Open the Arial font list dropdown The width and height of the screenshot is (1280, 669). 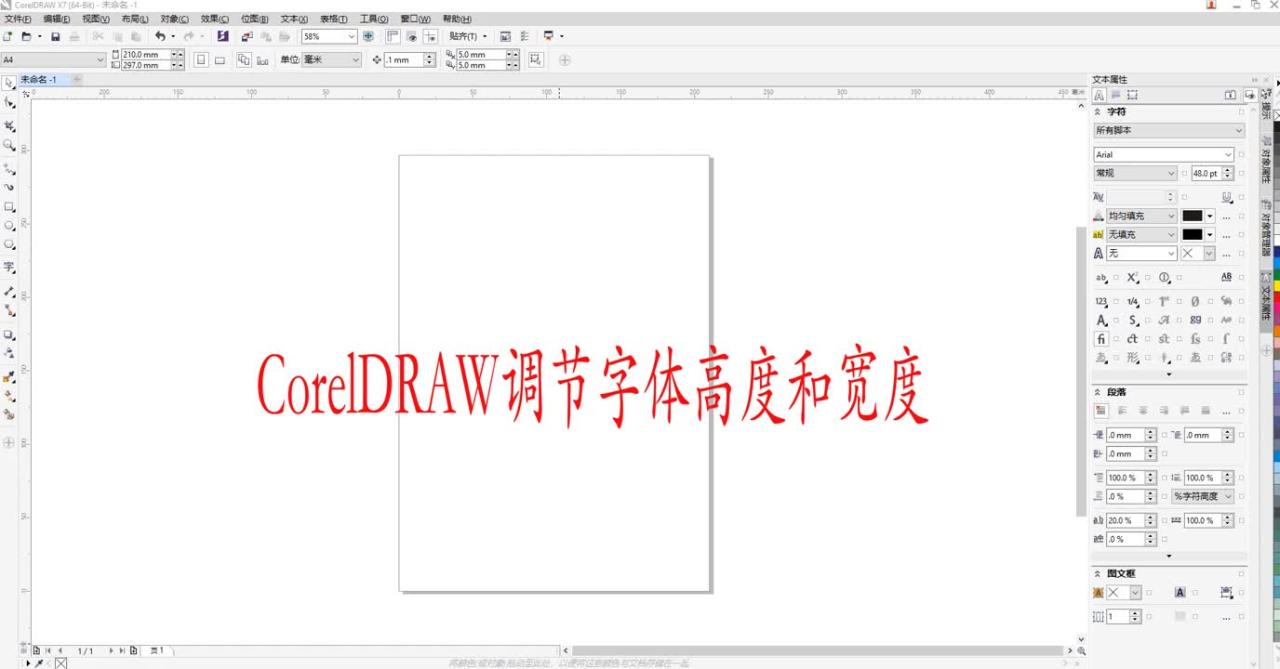pyautogui.click(x=1229, y=155)
